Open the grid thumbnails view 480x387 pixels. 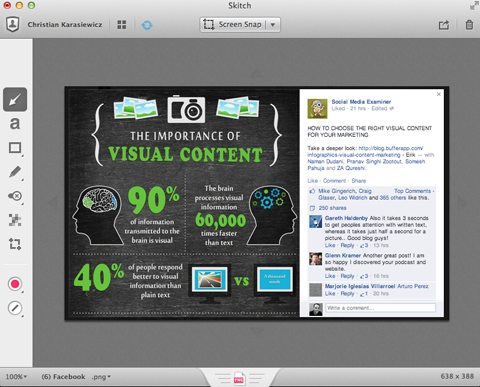122,25
